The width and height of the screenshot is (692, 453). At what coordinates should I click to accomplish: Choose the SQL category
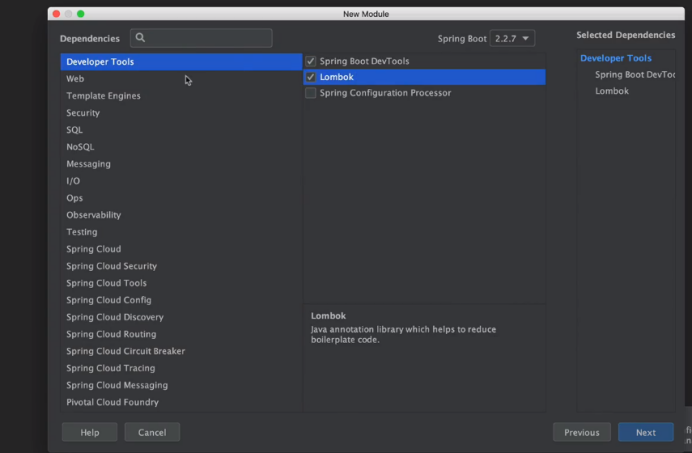click(x=75, y=130)
